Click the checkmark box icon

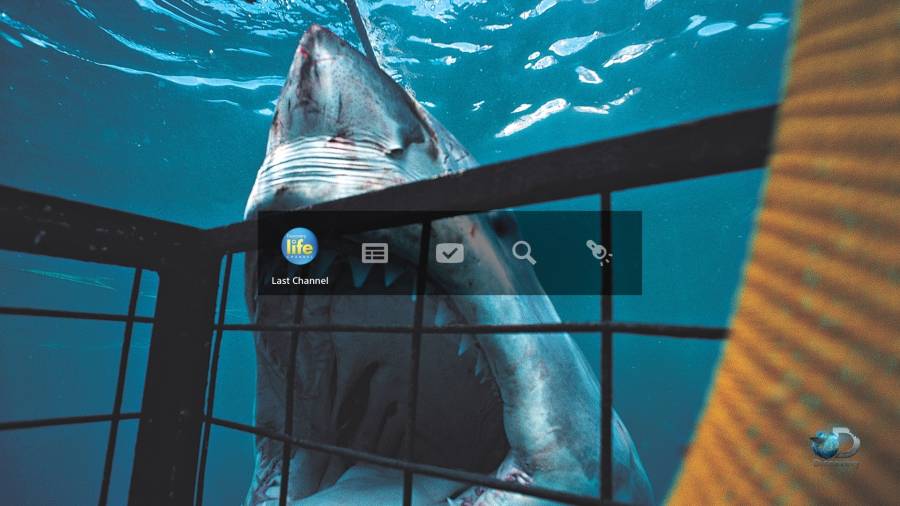click(450, 253)
